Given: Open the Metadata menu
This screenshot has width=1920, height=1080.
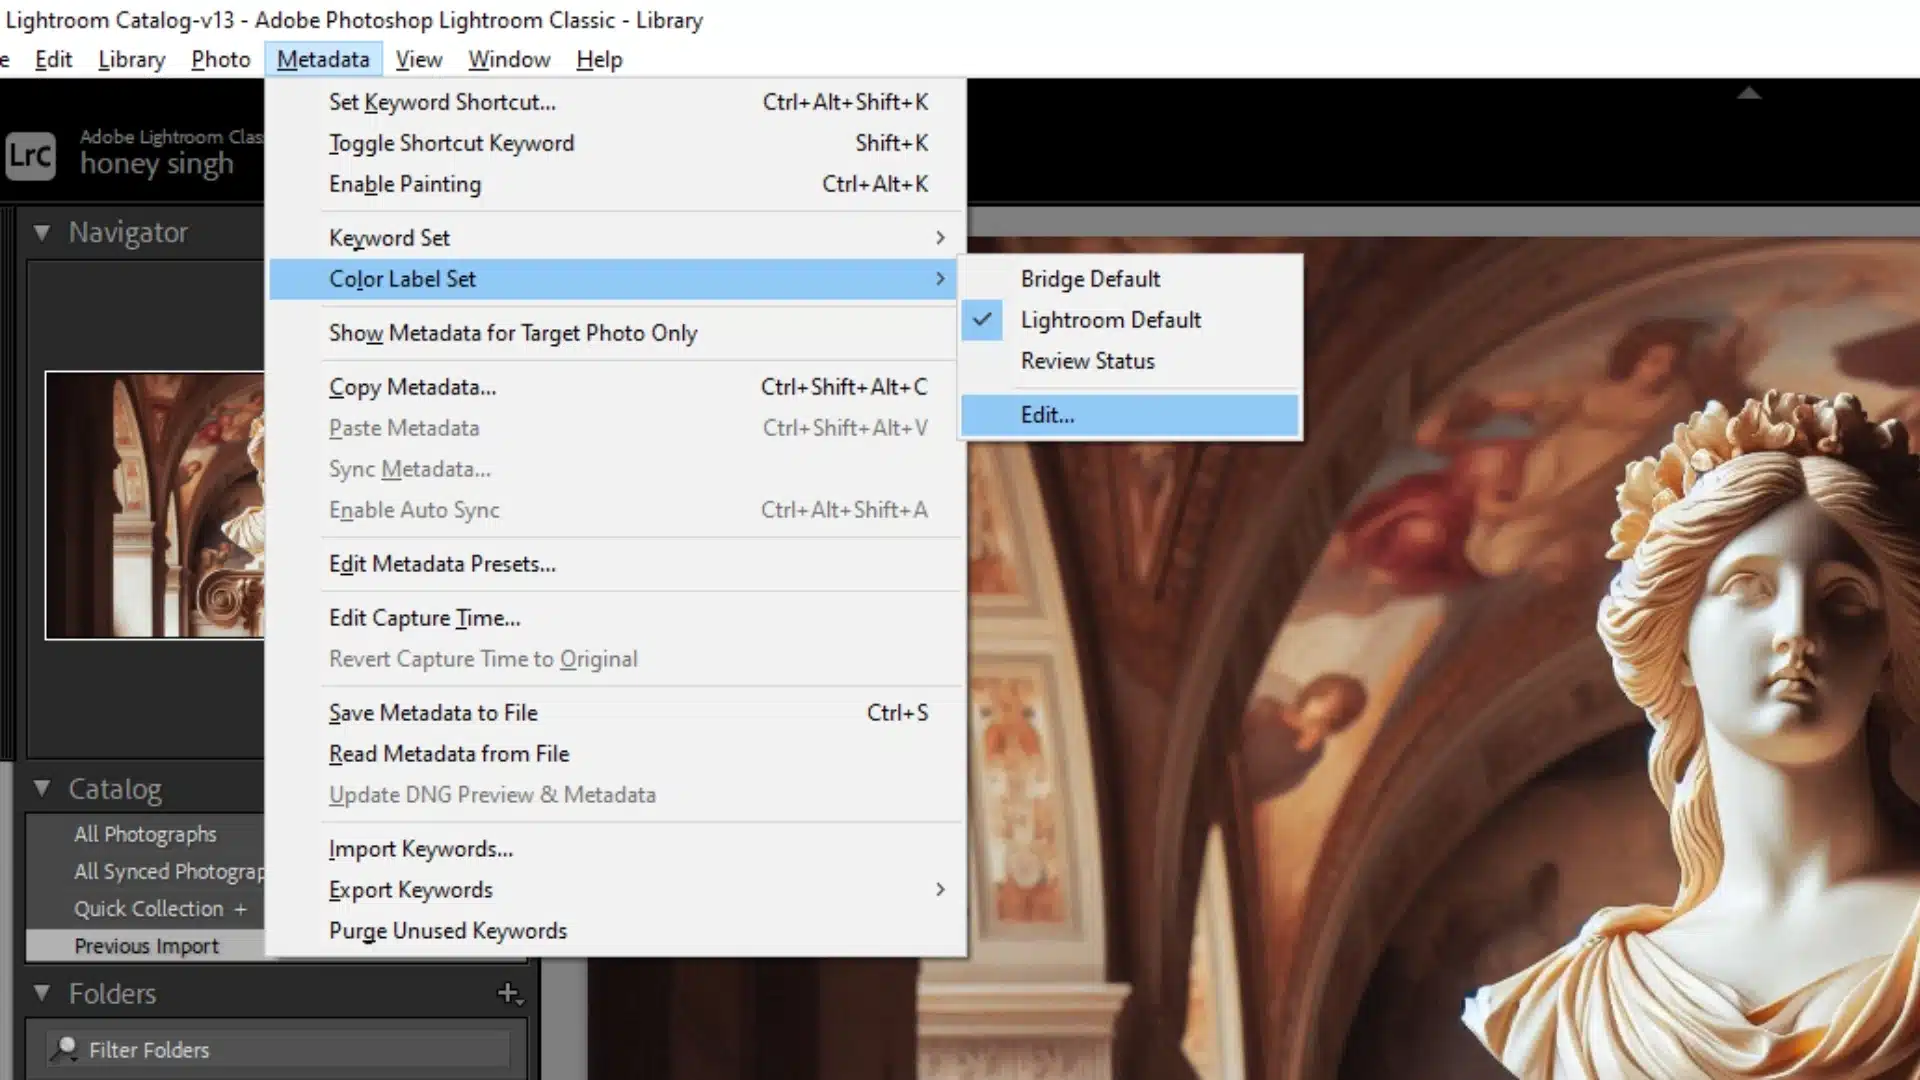Looking at the screenshot, I should 323,59.
